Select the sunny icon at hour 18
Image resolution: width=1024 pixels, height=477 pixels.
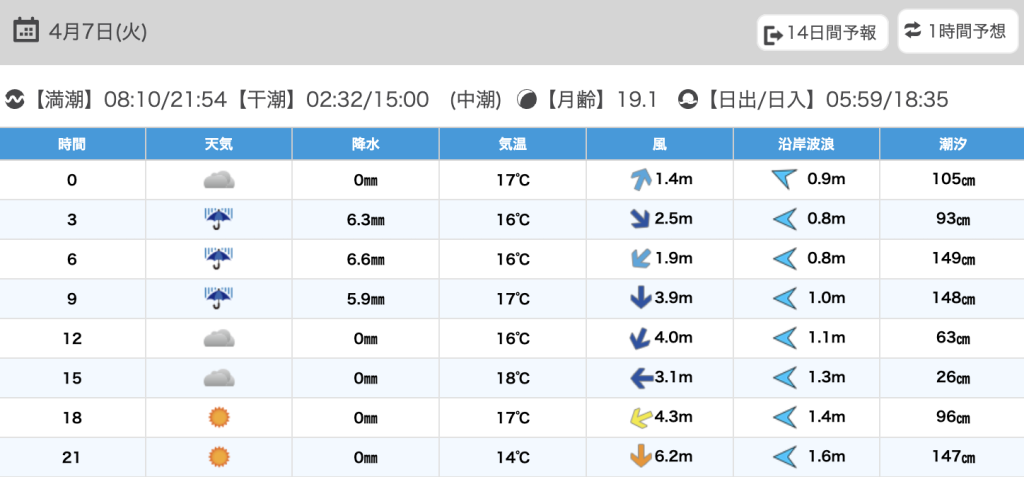click(x=219, y=417)
